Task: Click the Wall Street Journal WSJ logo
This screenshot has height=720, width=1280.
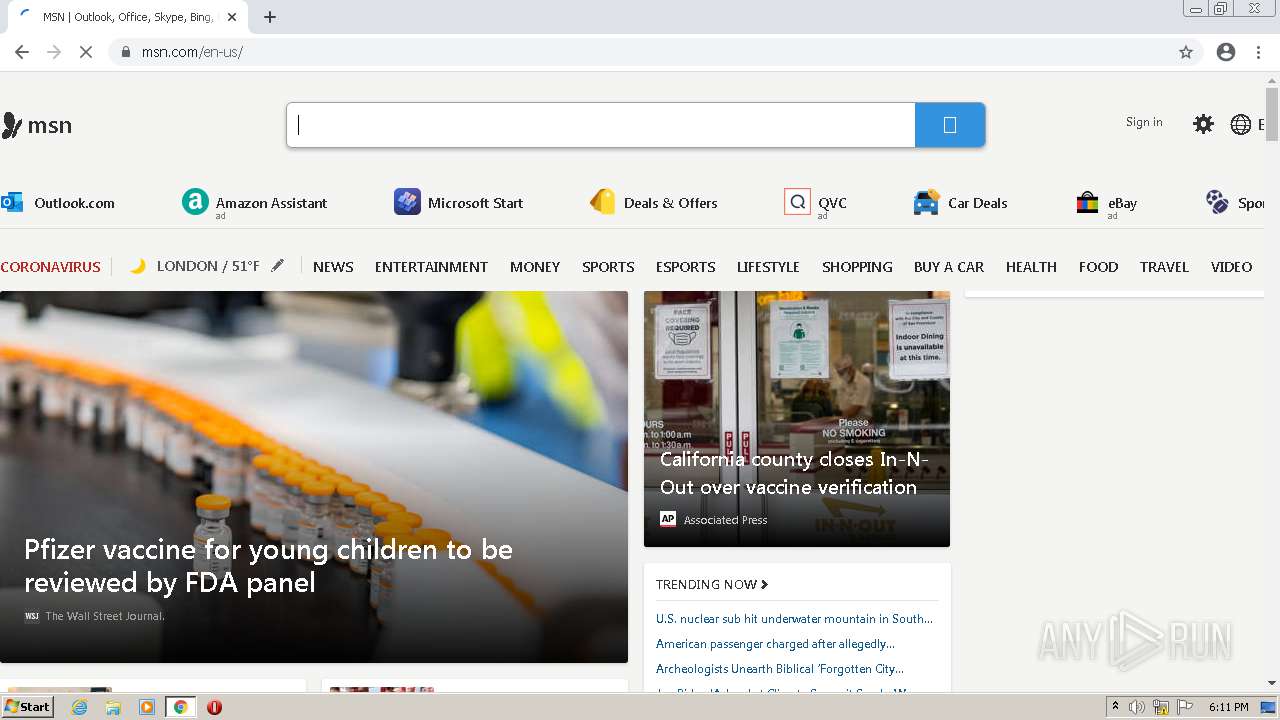Action: click(x=31, y=616)
